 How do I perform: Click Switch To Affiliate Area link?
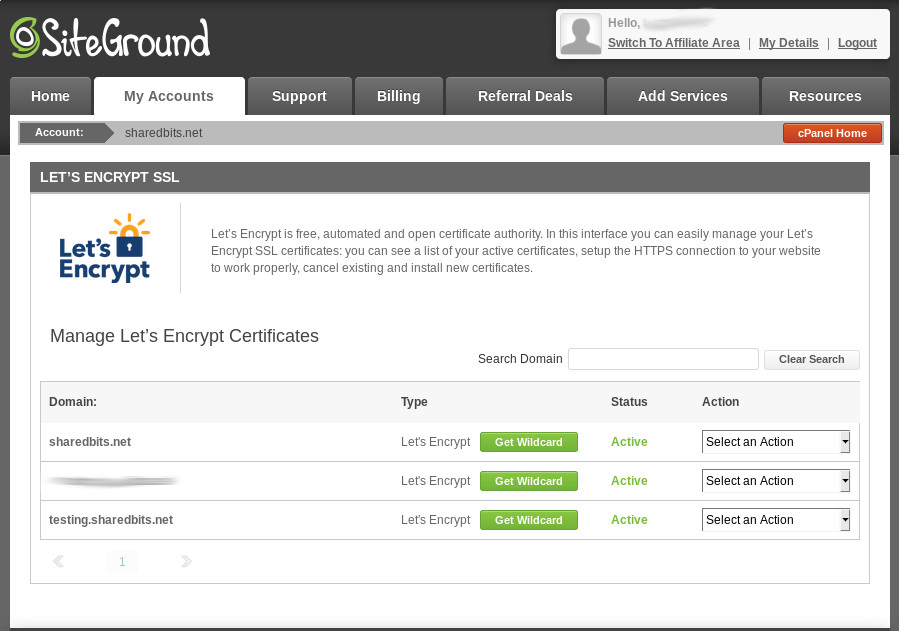tap(674, 43)
